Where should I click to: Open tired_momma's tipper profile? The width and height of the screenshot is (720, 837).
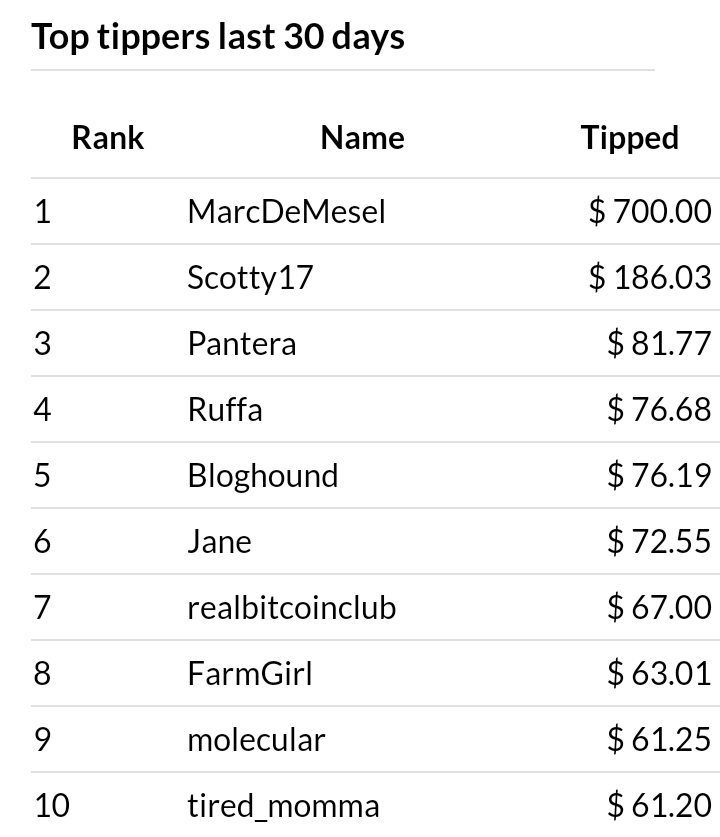pos(283,806)
